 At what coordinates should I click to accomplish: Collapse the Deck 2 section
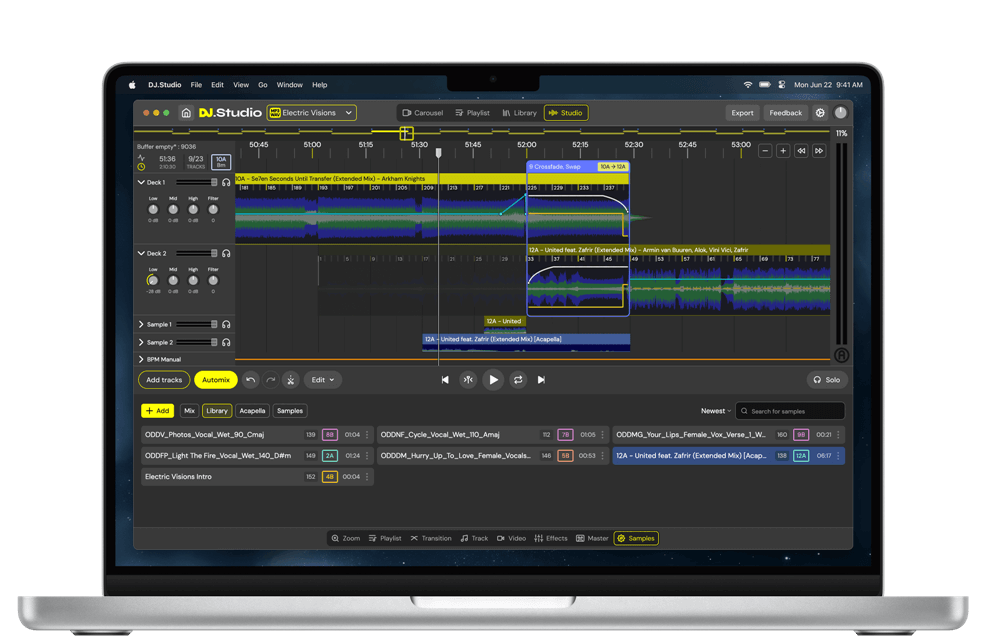(x=141, y=254)
